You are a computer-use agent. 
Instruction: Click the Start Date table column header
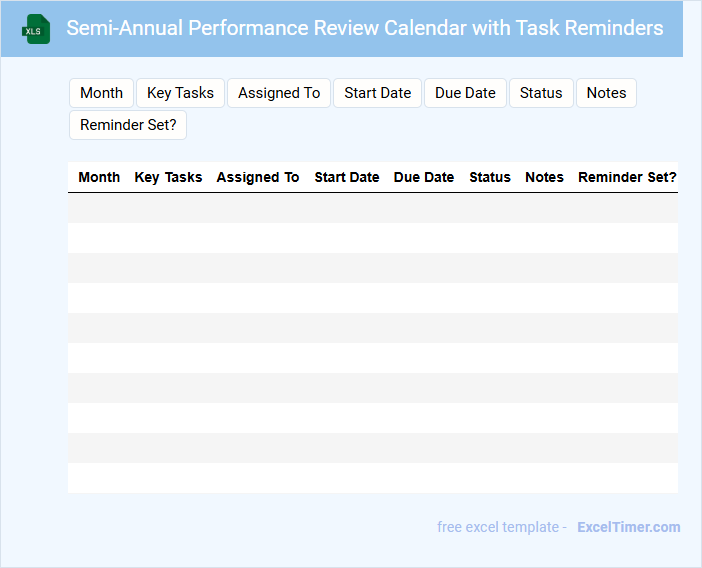[346, 177]
